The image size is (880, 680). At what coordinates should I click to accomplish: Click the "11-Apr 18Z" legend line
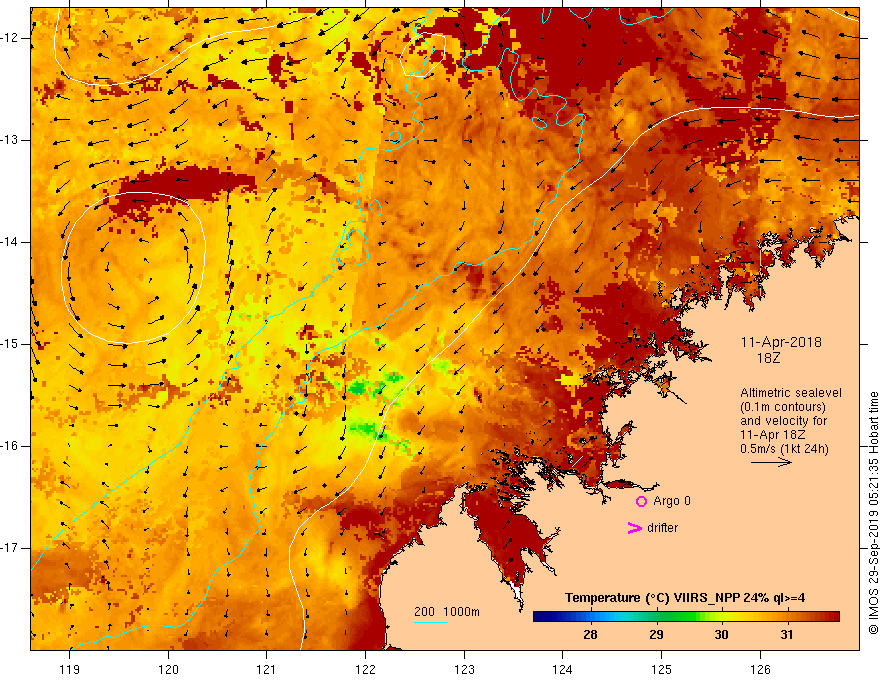pyautogui.click(x=773, y=435)
